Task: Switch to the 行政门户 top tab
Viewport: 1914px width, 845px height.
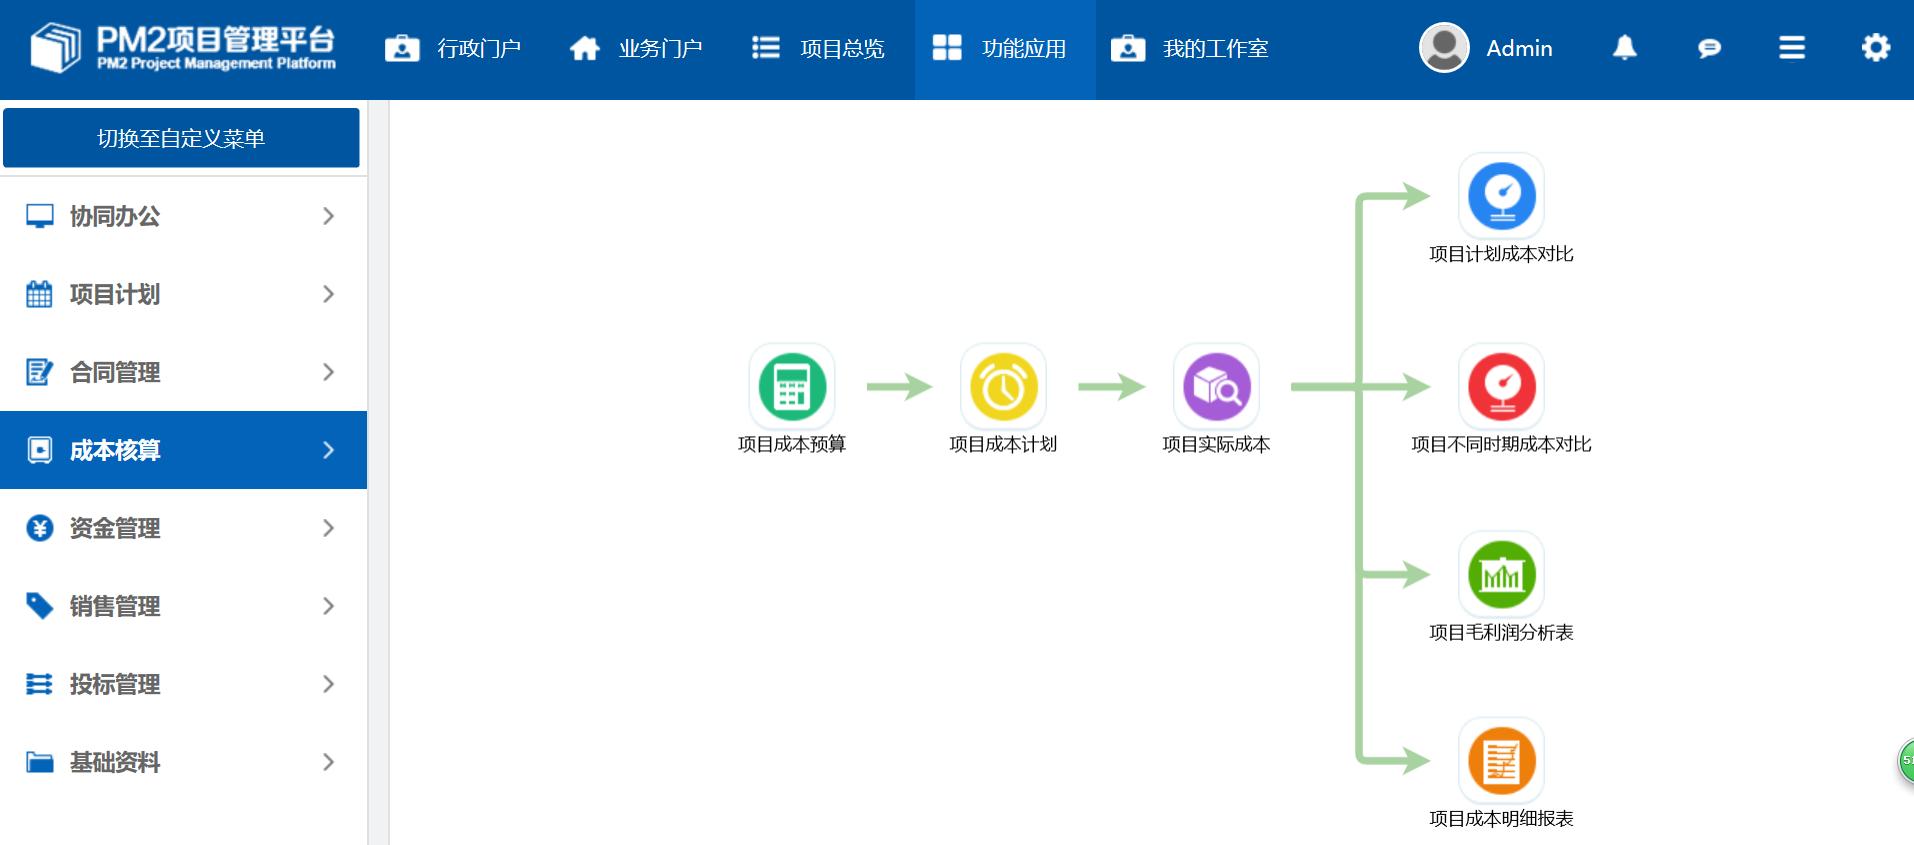Action: [454, 49]
